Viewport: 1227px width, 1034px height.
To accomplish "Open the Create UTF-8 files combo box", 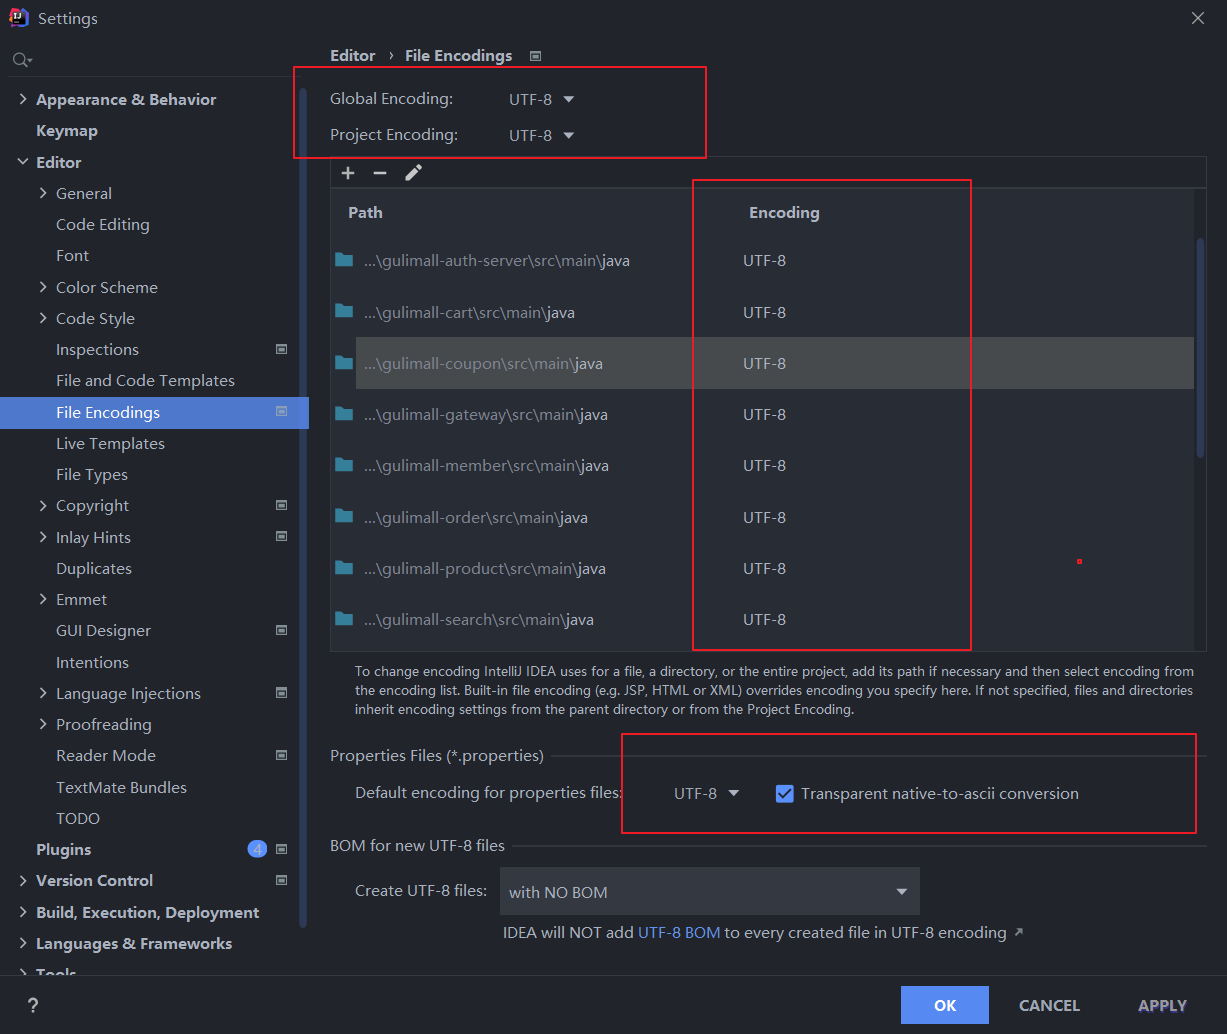I will (x=709, y=891).
